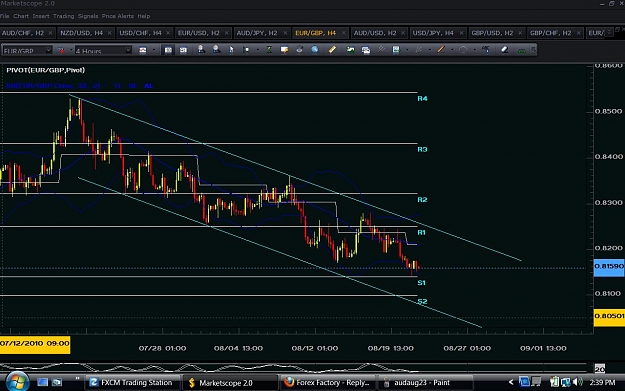Click the 2:39 PM taskbar clock
625x391 pixels.
point(602,383)
